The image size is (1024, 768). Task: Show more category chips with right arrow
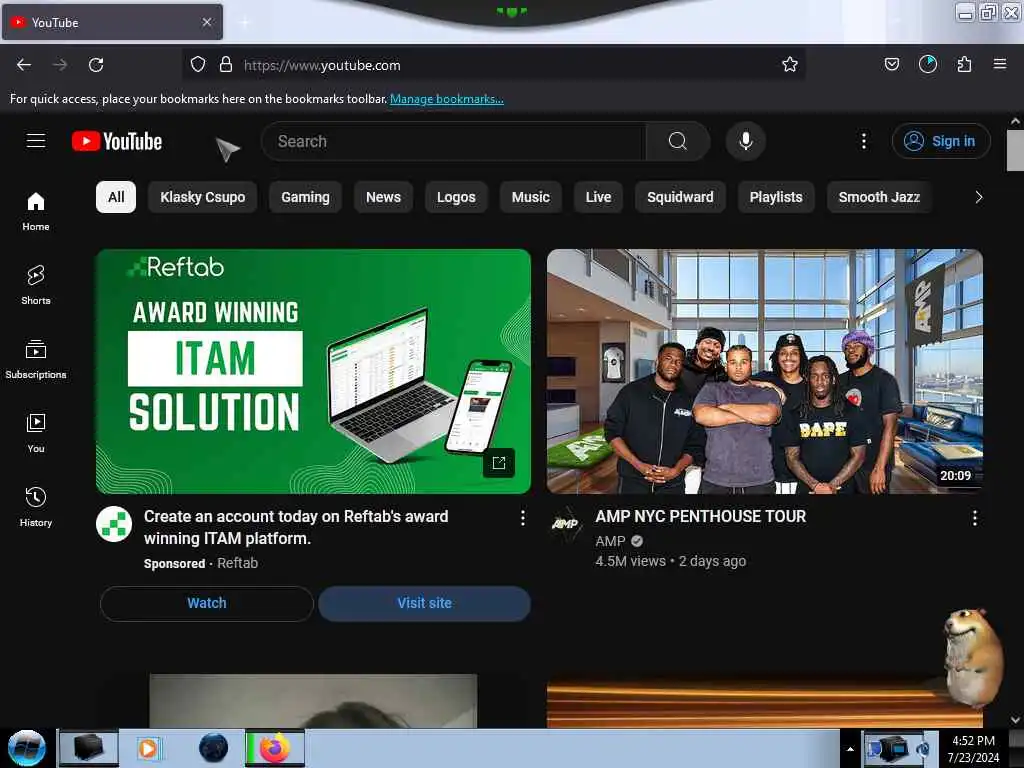(x=978, y=197)
